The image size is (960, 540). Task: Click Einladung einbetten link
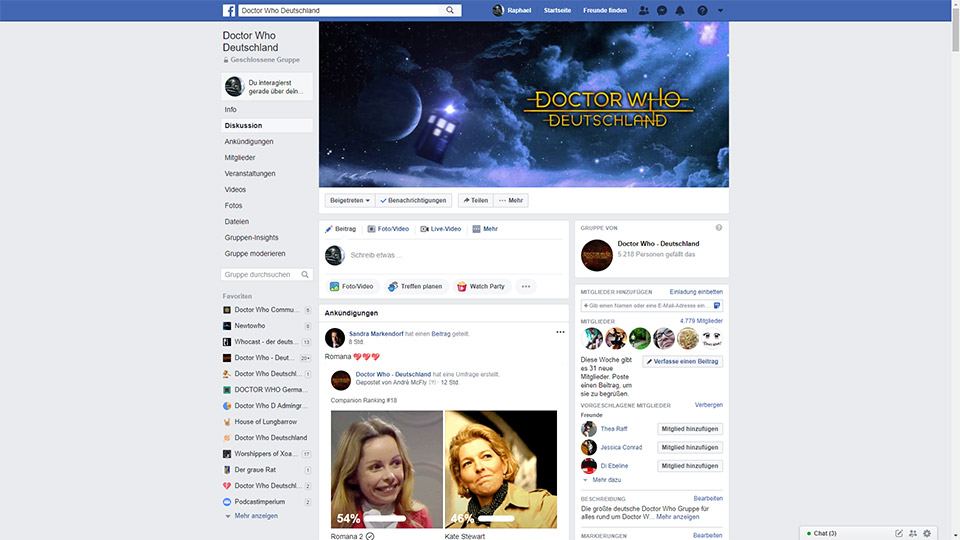696,292
